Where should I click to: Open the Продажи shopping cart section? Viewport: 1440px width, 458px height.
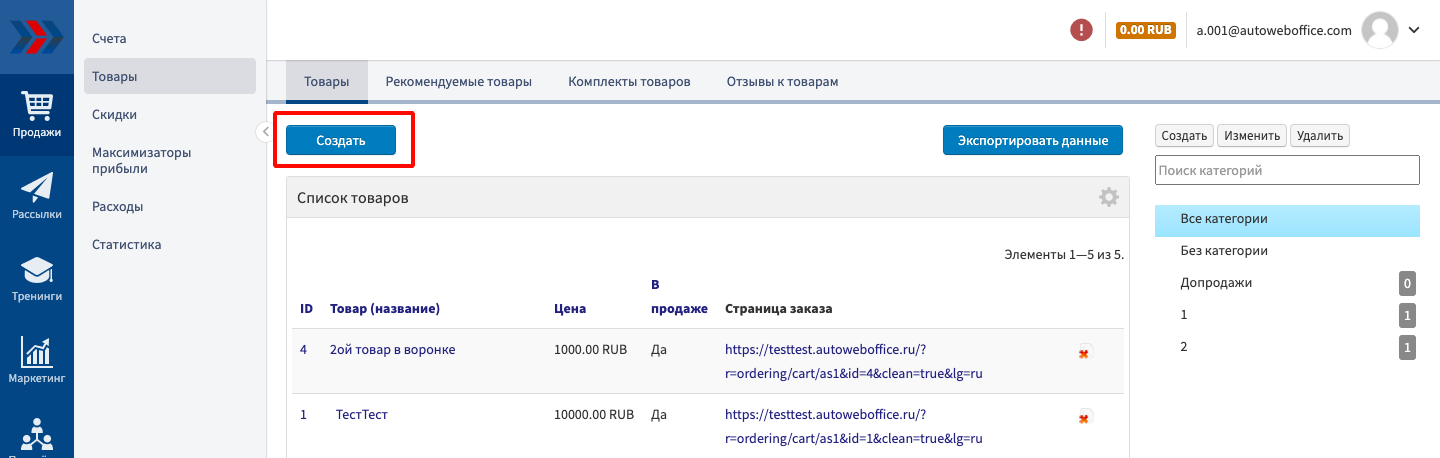click(37, 113)
